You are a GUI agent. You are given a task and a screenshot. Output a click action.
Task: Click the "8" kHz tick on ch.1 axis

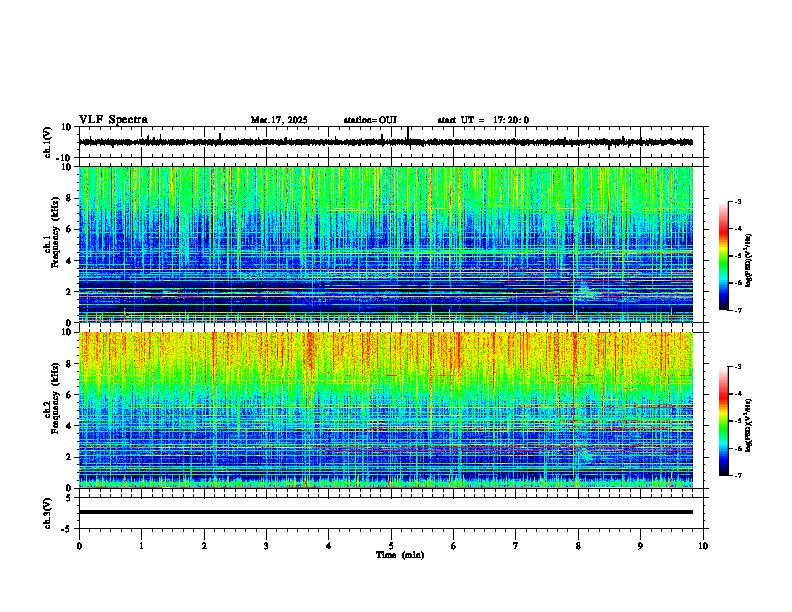click(70, 198)
